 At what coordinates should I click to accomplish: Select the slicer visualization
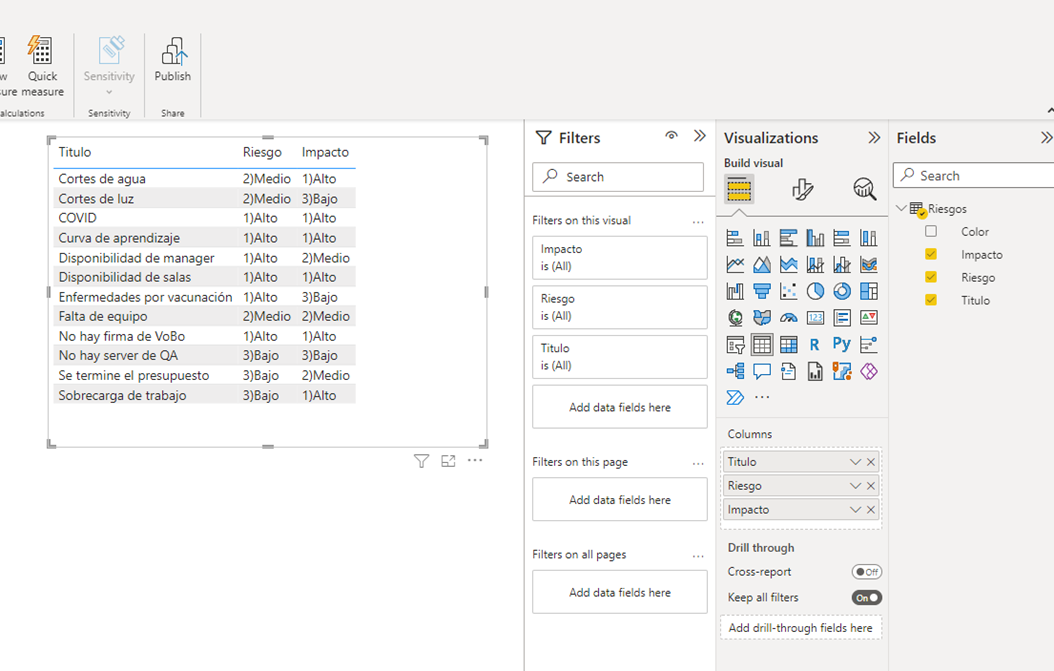point(736,344)
